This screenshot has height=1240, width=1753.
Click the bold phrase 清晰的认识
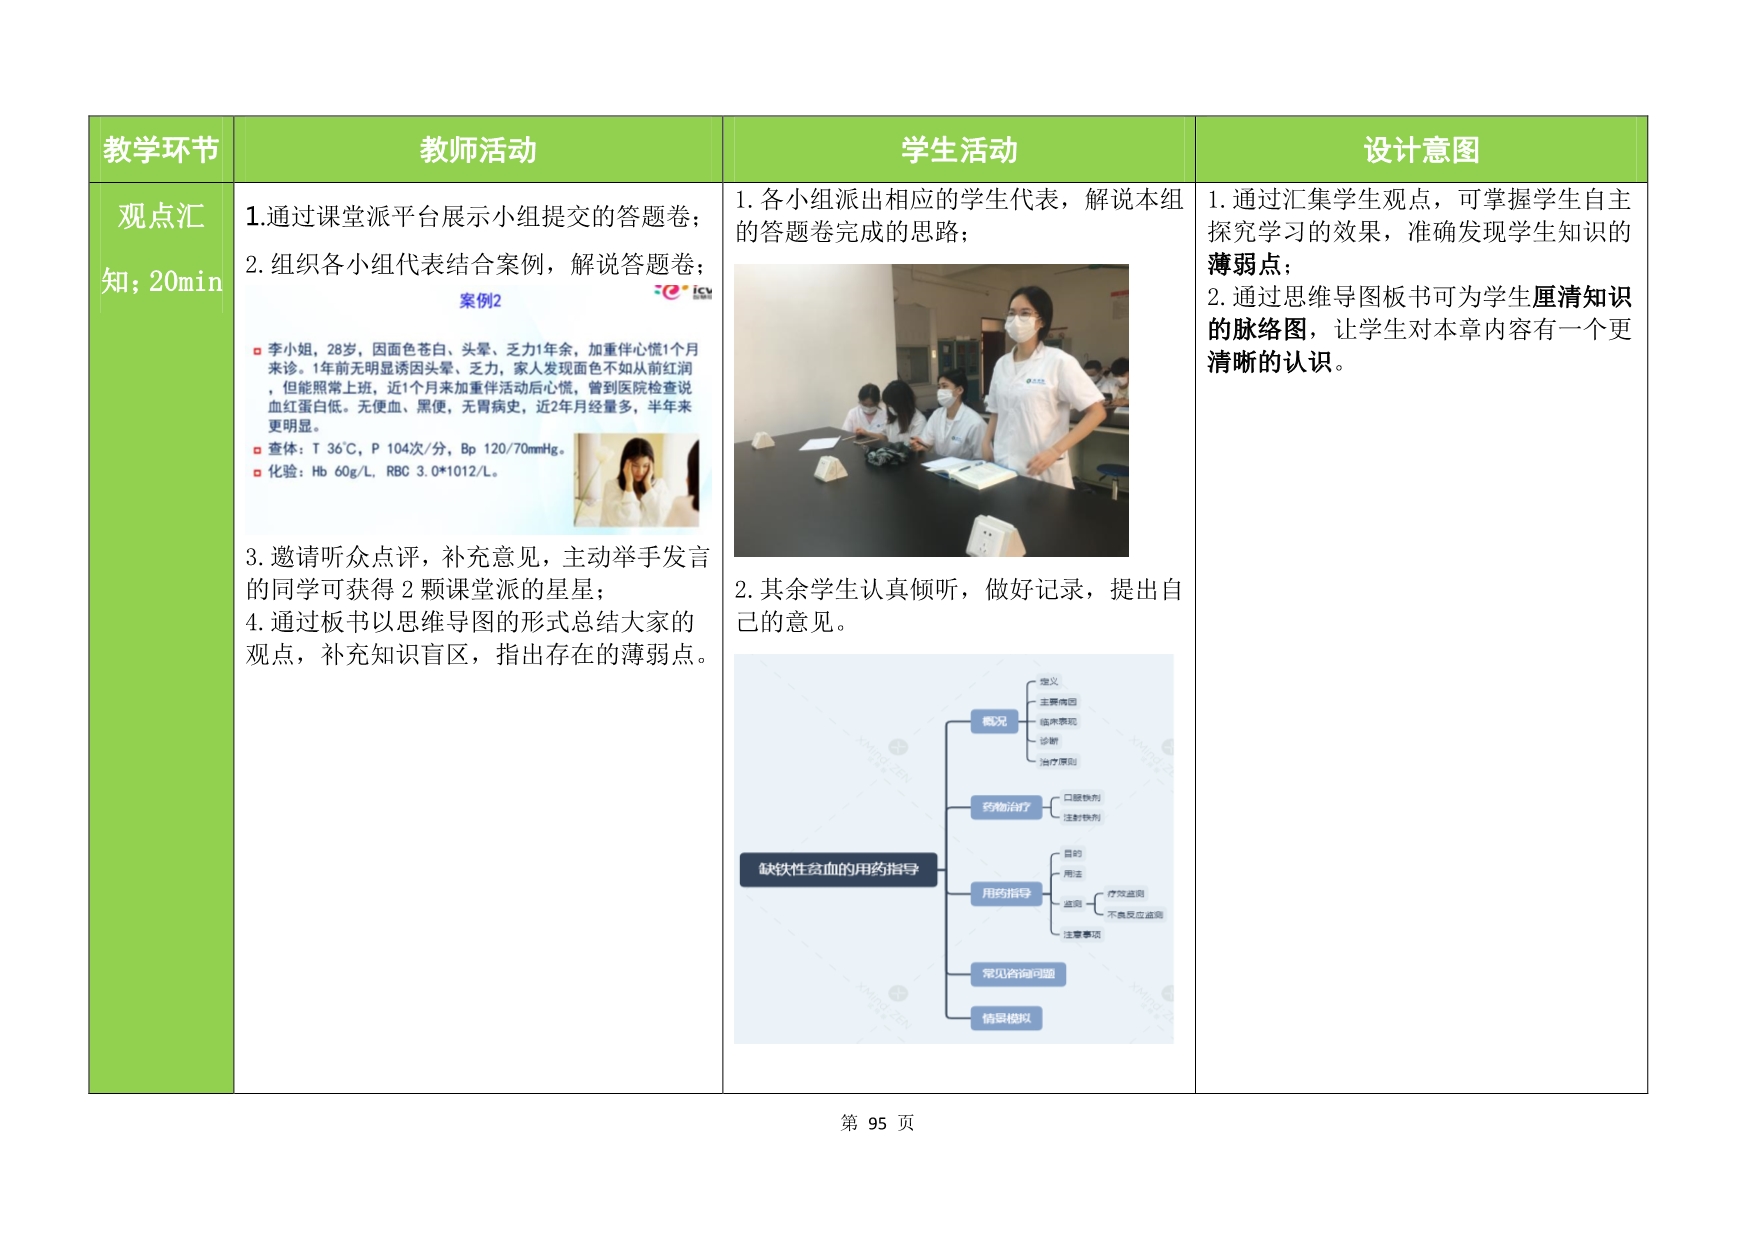pos(1269,362)
